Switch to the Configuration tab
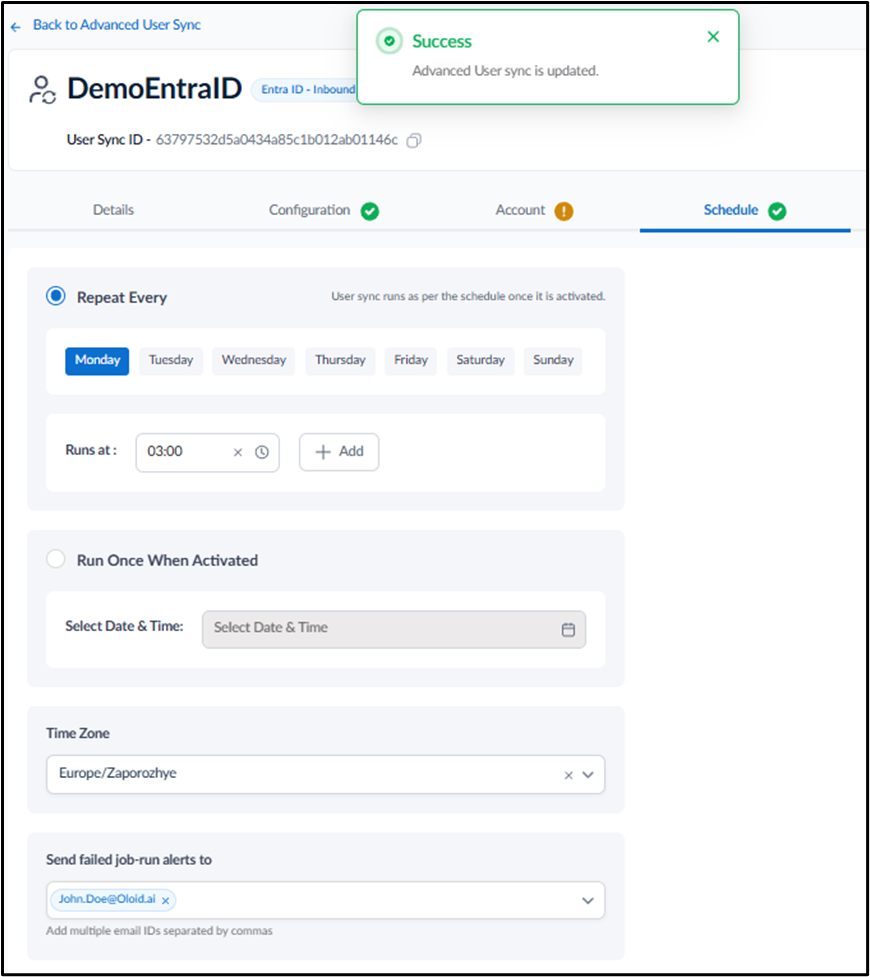Image resolution: width=870 pixels, height=977 pixels. coord(309,210)
